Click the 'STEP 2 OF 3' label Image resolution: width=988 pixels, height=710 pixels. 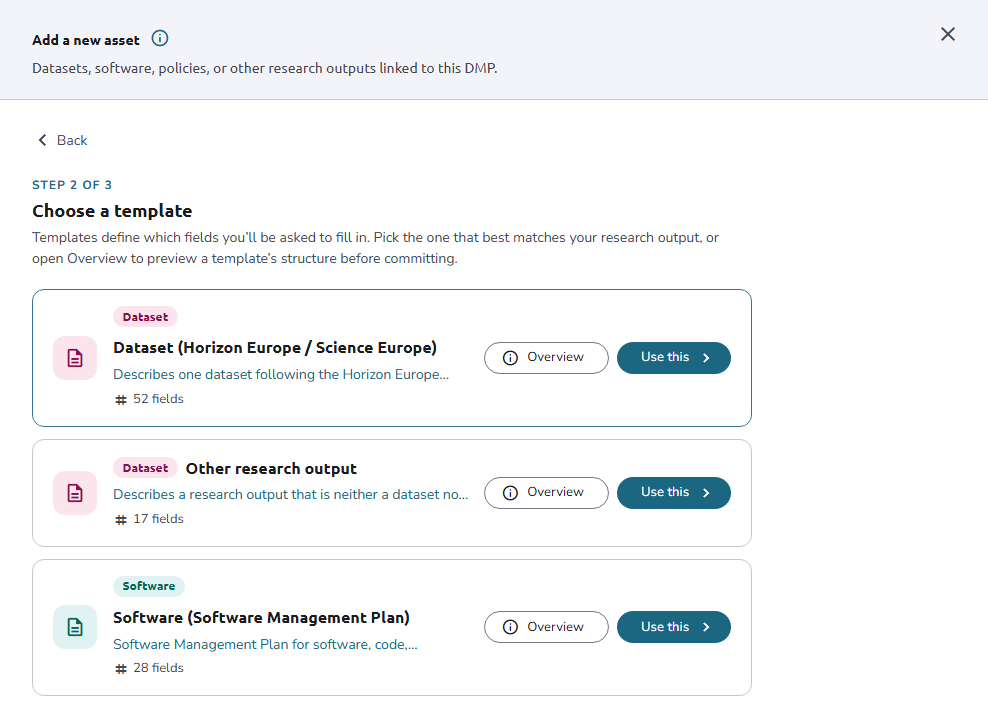pyautogui.click(x=72, y=185)
